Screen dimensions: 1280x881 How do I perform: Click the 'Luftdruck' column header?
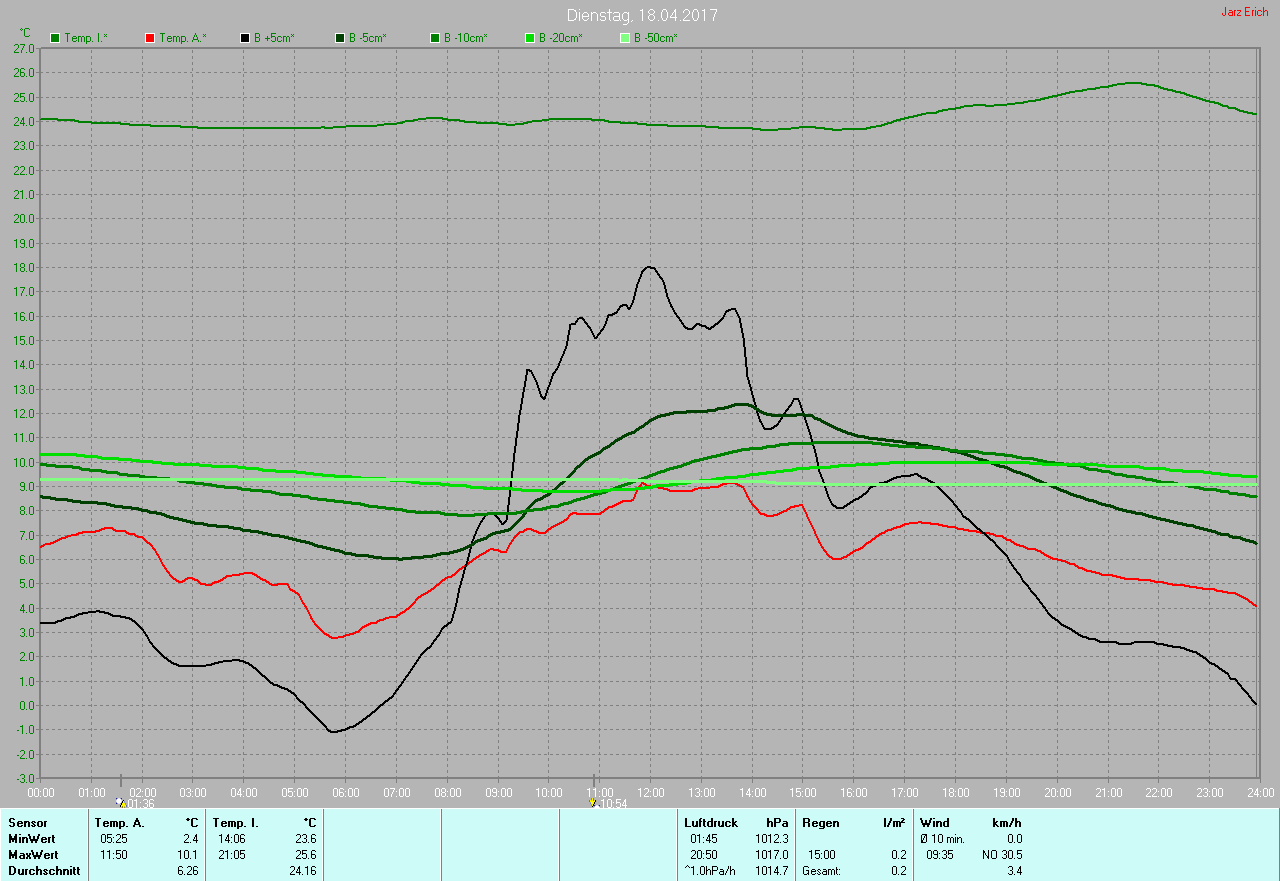[710, 823]
